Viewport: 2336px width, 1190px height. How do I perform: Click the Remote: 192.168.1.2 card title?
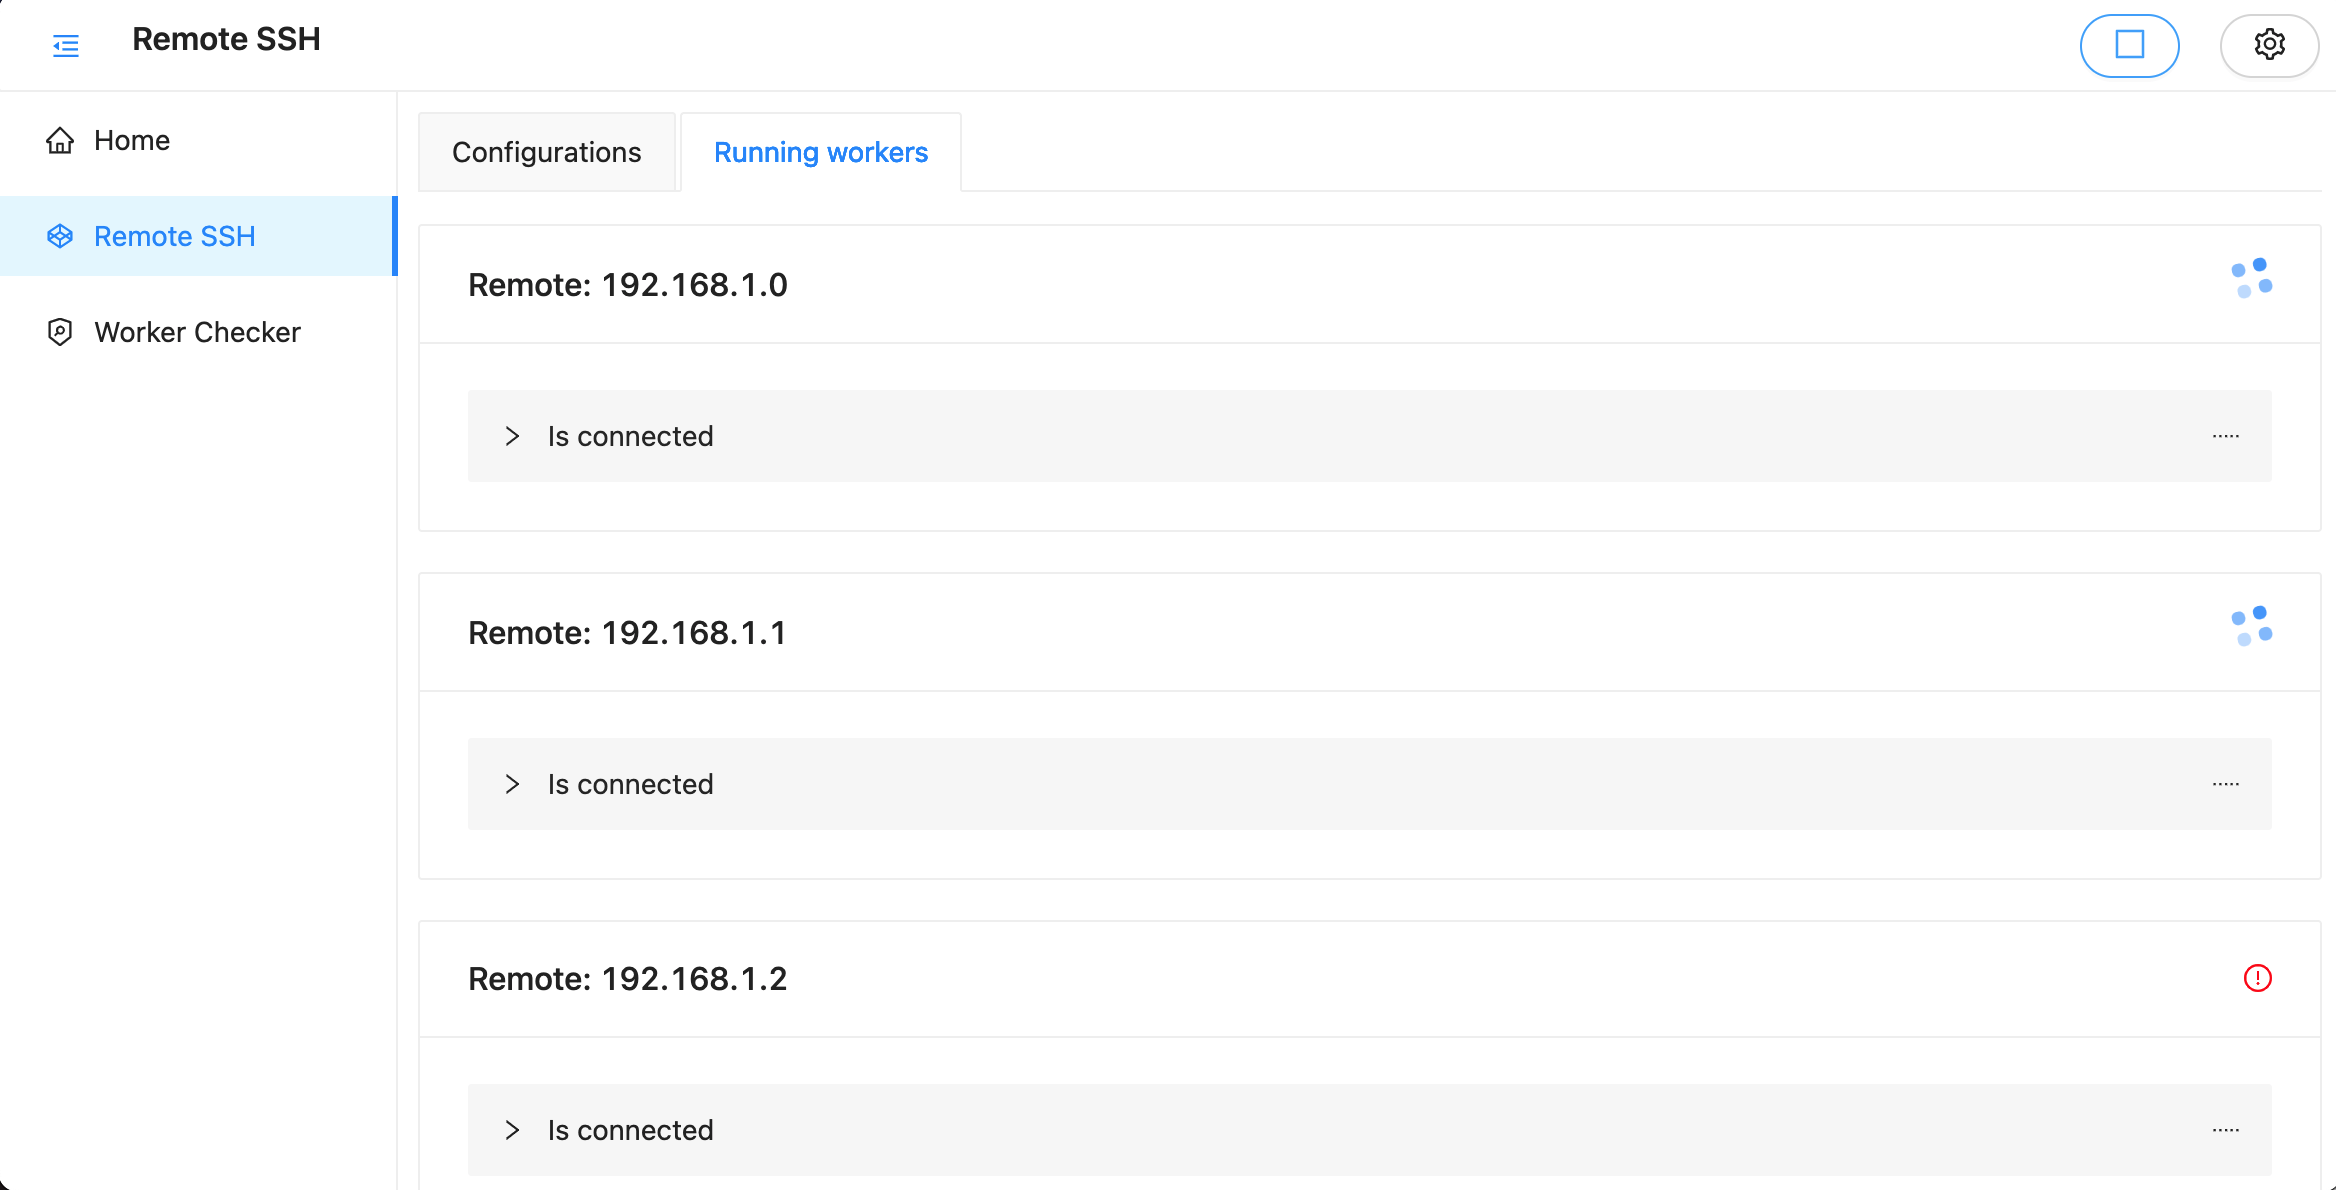[627, 979]
